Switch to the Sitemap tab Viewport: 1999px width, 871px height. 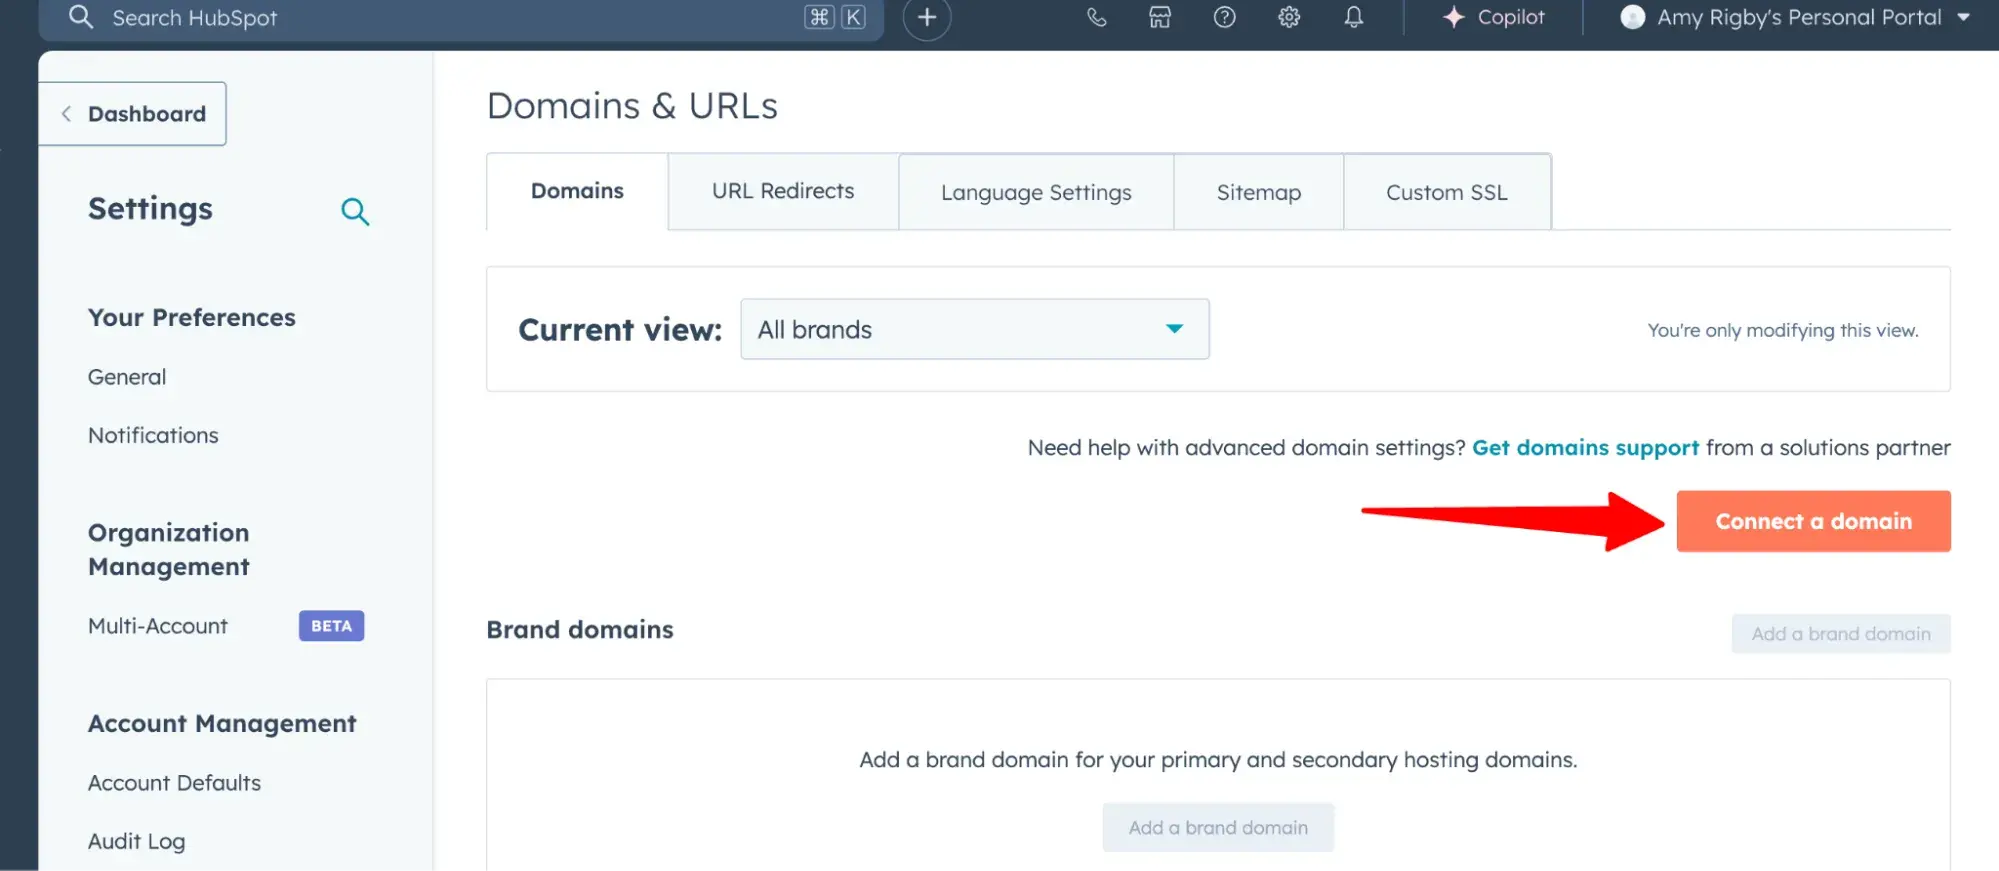(x=1258, y=192)
